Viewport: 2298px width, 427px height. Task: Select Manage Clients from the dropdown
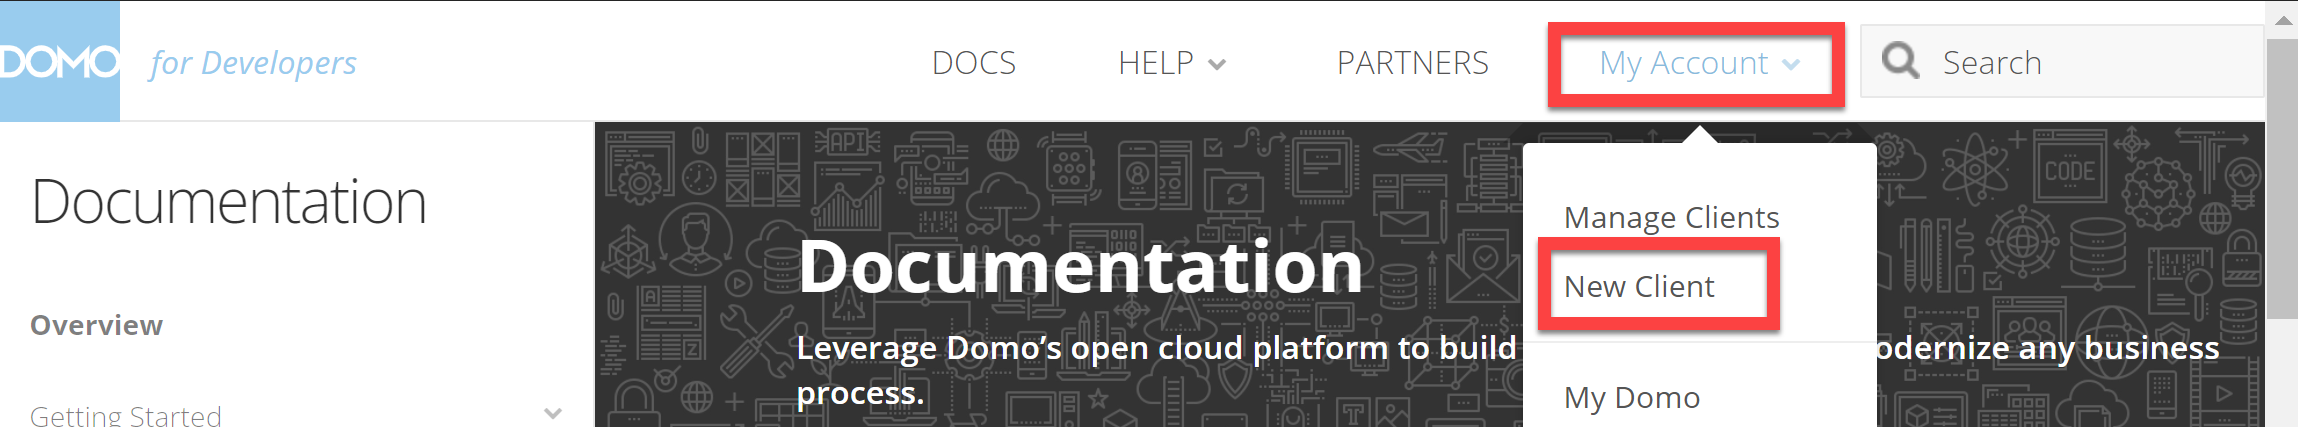pyautogui.click(x=1671, y=217)
